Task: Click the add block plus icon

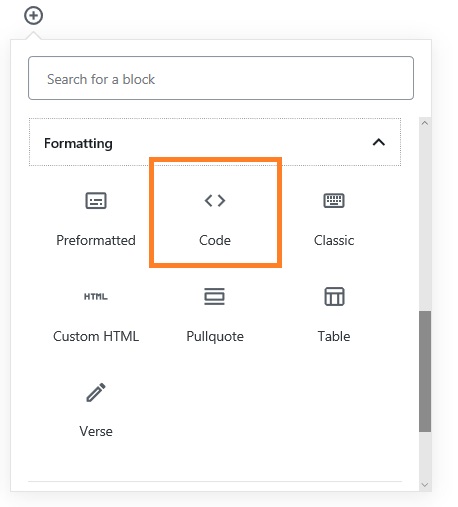Action: 33,16
